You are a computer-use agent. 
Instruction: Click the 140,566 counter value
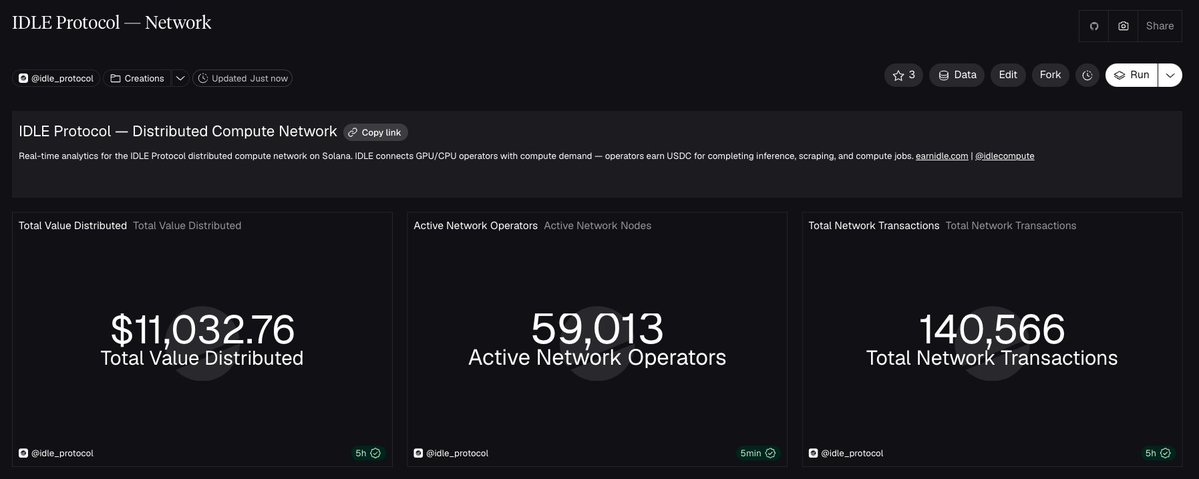(x=992, y=330)
